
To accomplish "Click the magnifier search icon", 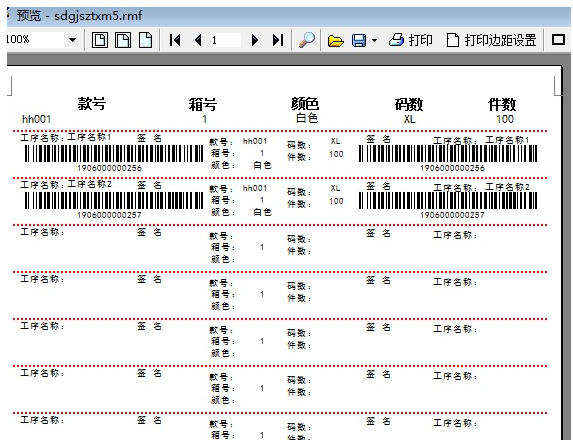I will (307, 40).
